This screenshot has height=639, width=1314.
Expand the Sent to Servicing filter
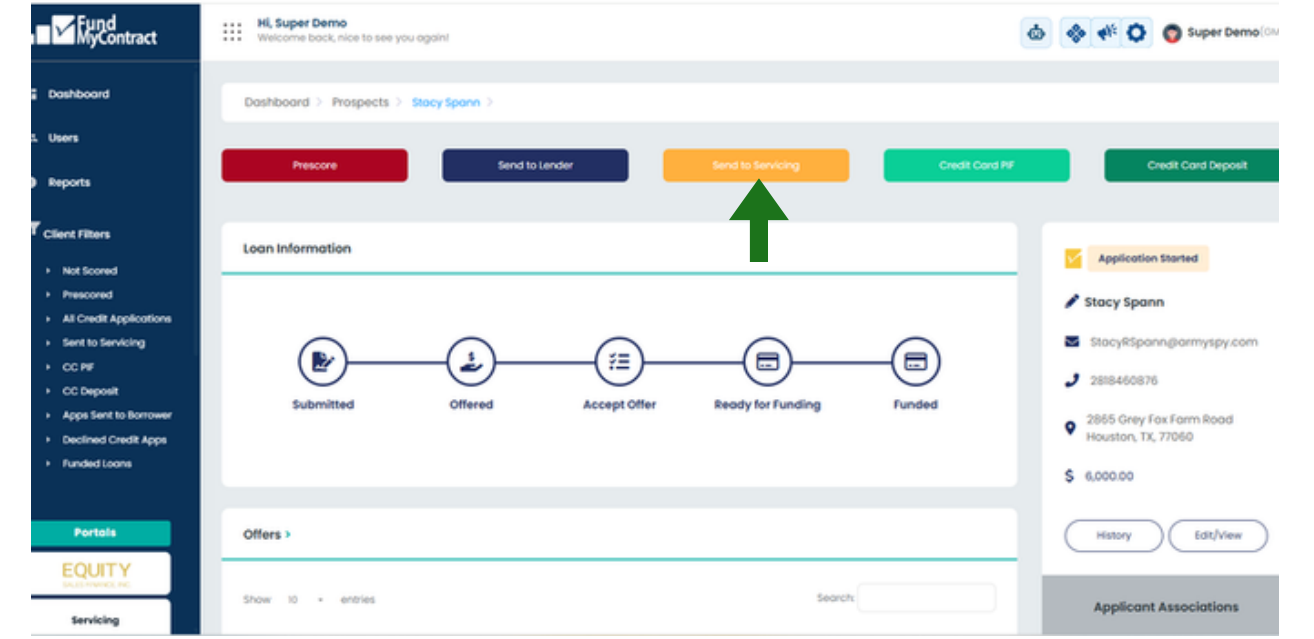(x=103, y=343)
